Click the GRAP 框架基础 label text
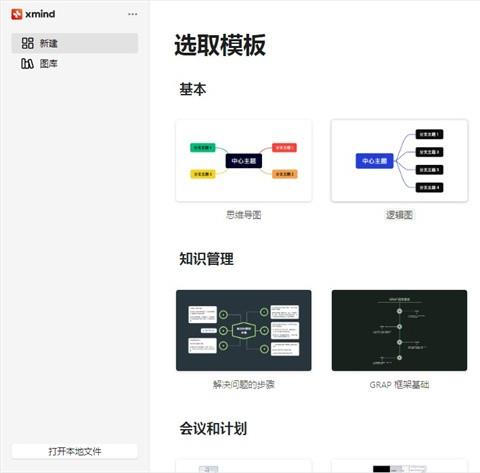The height and width of the screenshot is (473, 480). tap(399, 385)
